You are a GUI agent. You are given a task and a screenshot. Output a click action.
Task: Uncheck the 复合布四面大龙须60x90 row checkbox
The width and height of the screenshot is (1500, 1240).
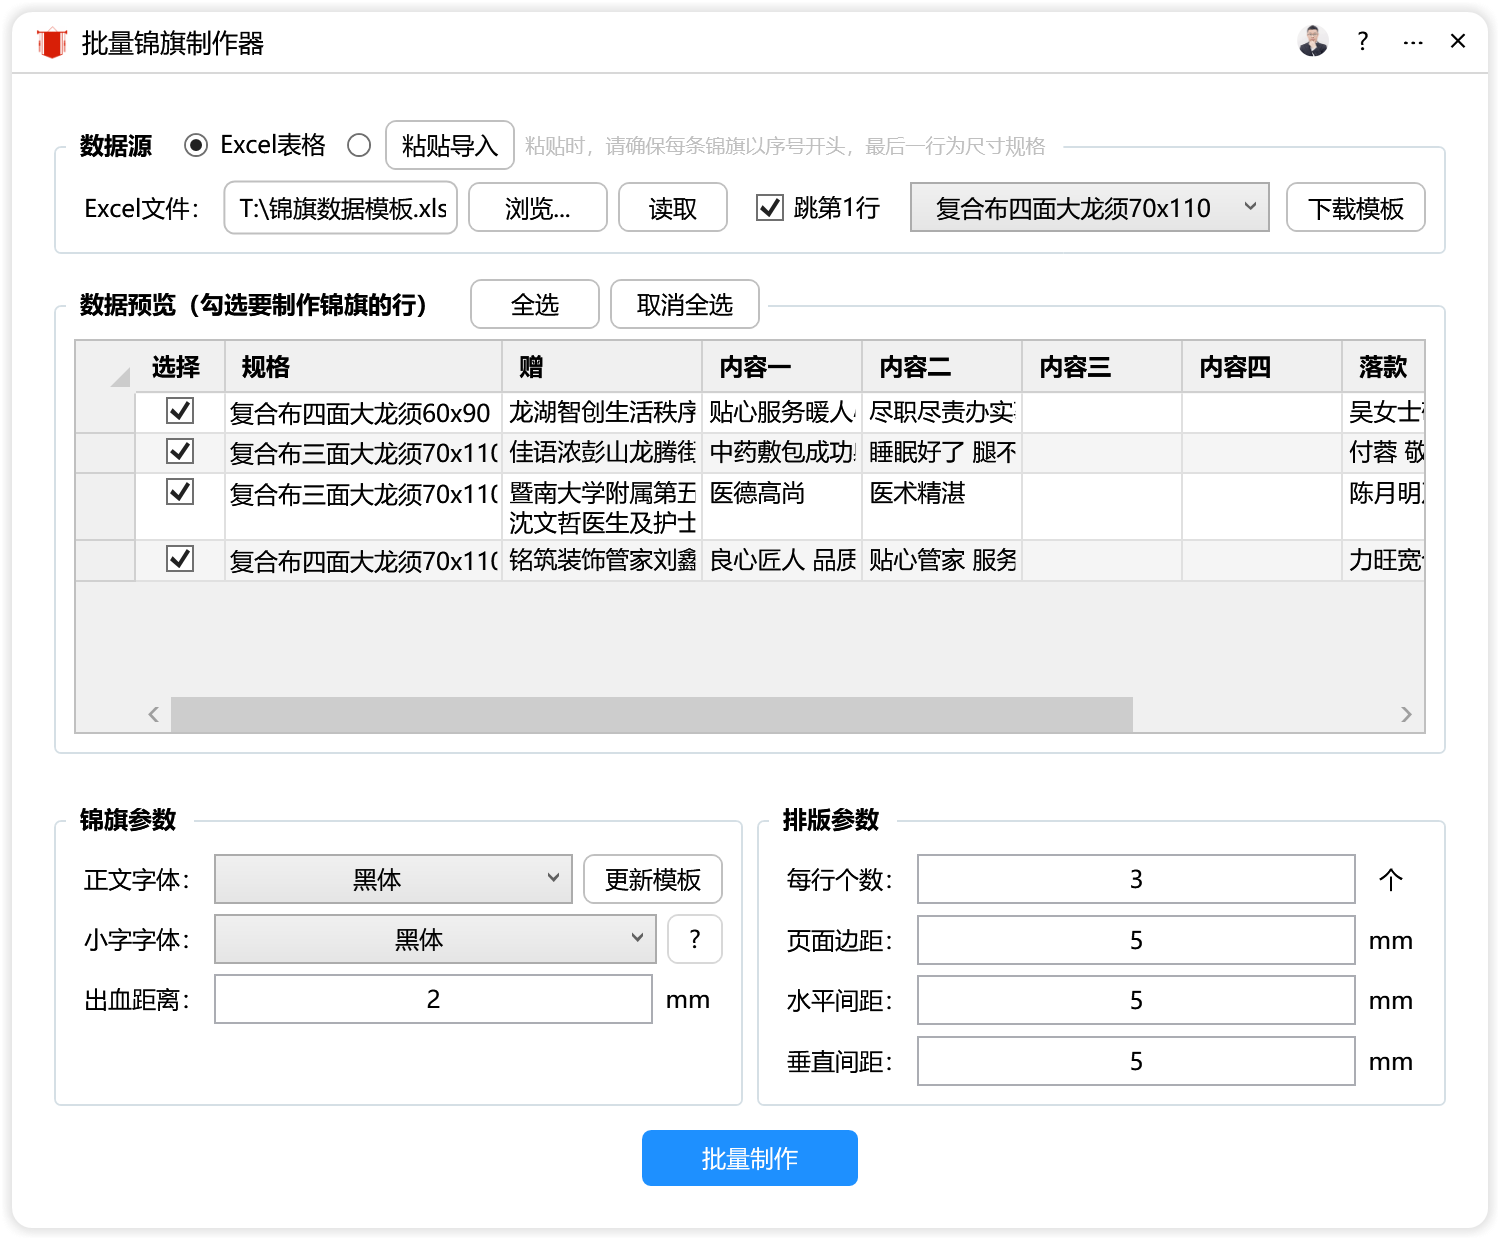pos(180,411)
